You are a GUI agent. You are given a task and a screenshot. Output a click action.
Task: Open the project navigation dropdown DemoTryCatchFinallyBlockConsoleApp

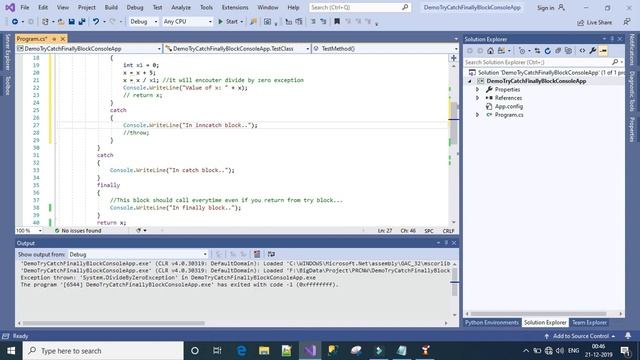click(89, 49)
